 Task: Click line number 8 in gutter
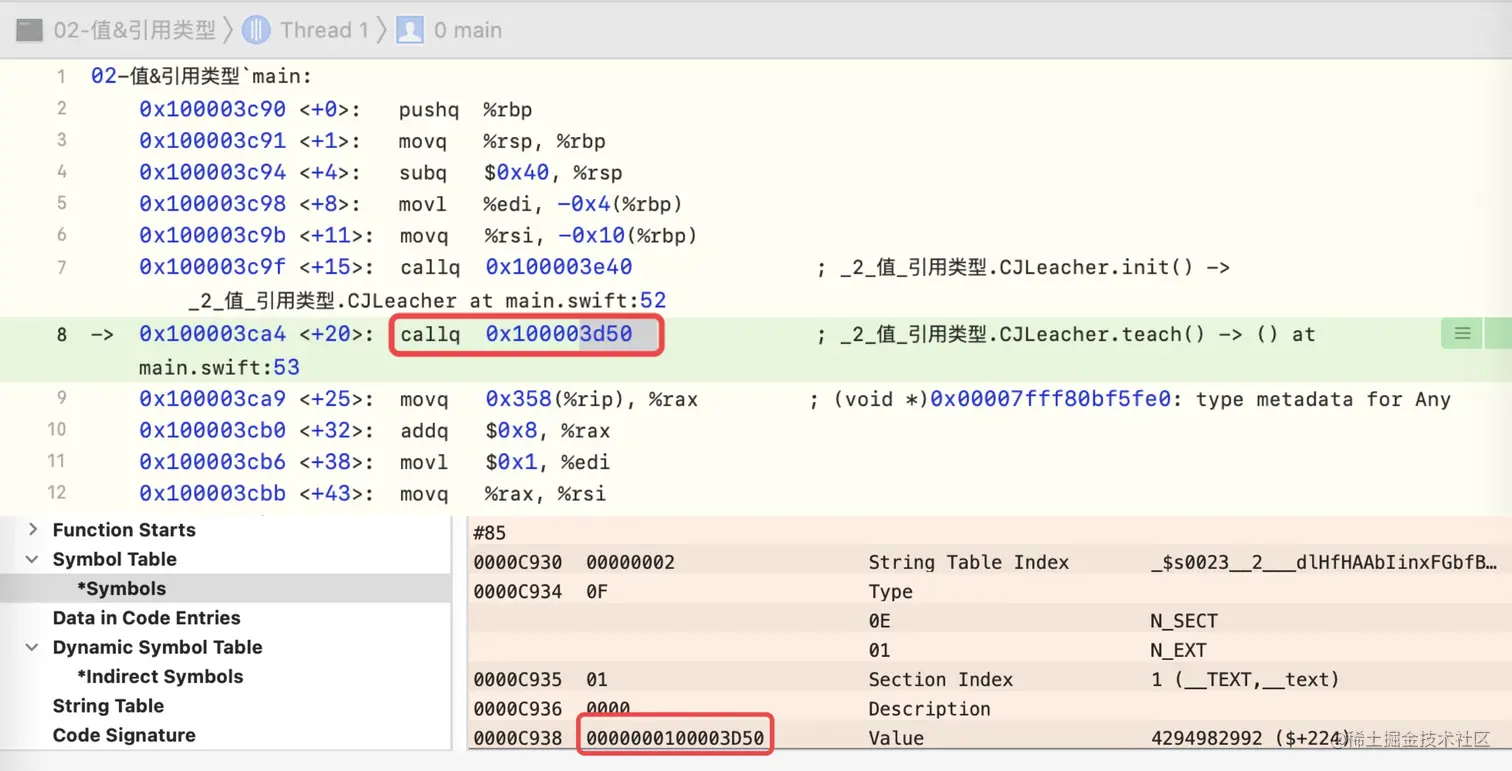coord(61,334)
